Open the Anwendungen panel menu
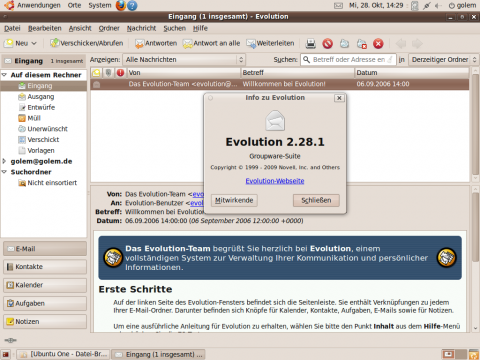The width and height of the screenshot is (480, 360). [39, 5]
